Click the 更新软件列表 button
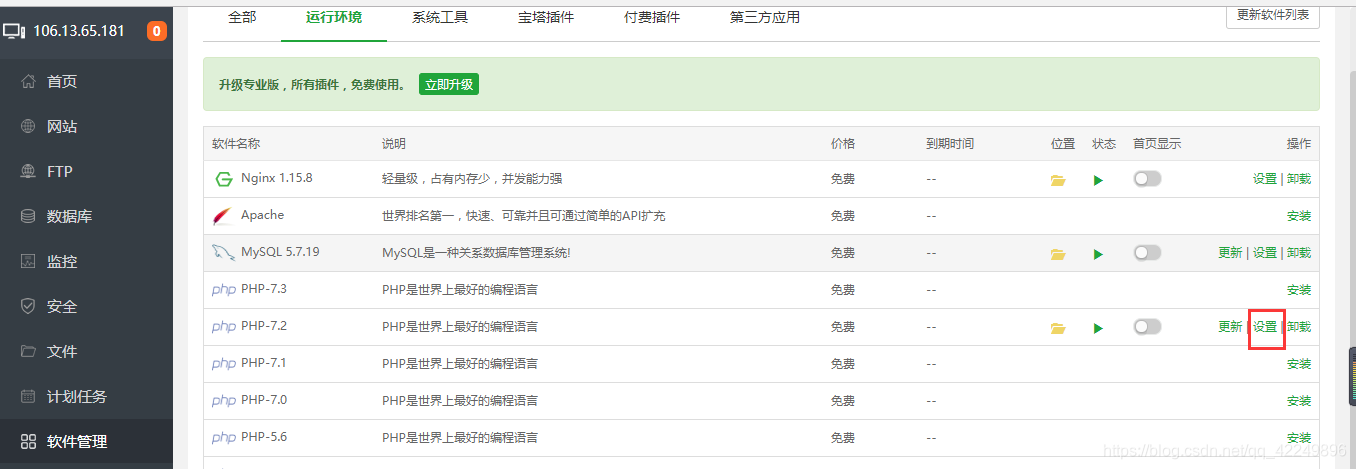The width and height of the screenshot is (1356, 469). [1273, 15]
